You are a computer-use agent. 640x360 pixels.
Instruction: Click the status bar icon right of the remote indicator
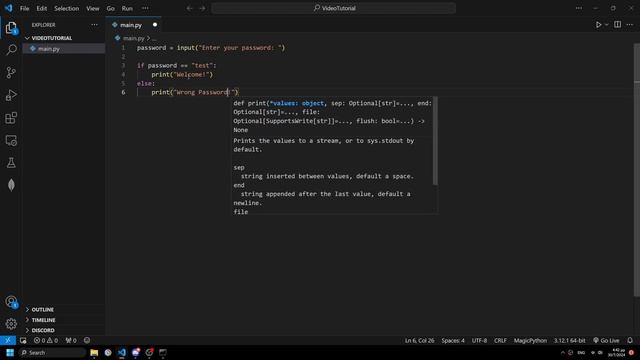pos(23,340)
